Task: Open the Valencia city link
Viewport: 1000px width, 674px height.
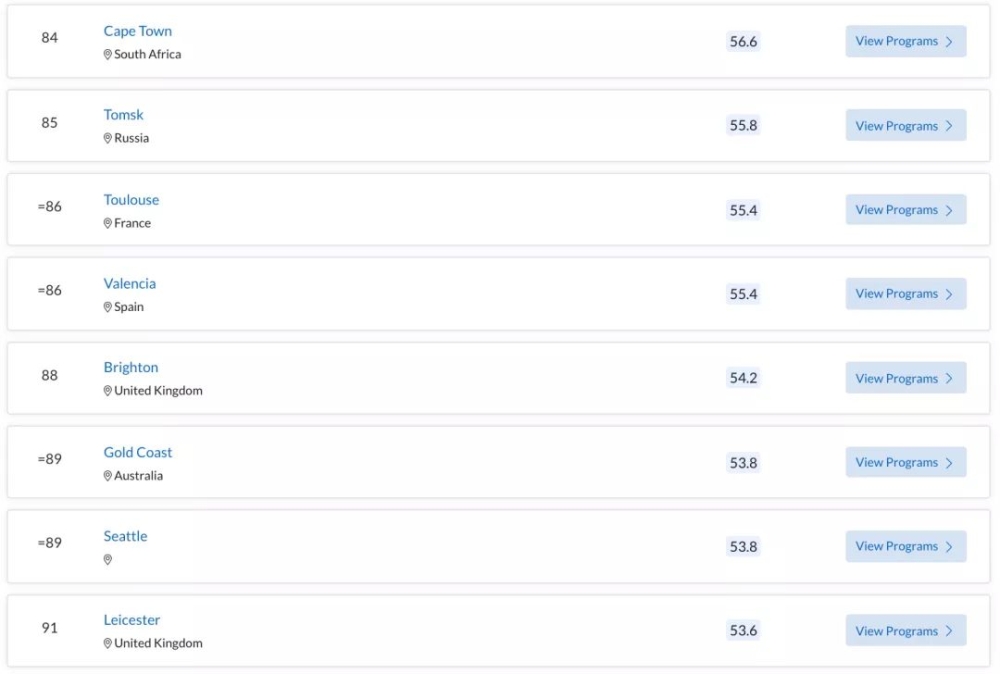Action: click(x=129, y=283)
